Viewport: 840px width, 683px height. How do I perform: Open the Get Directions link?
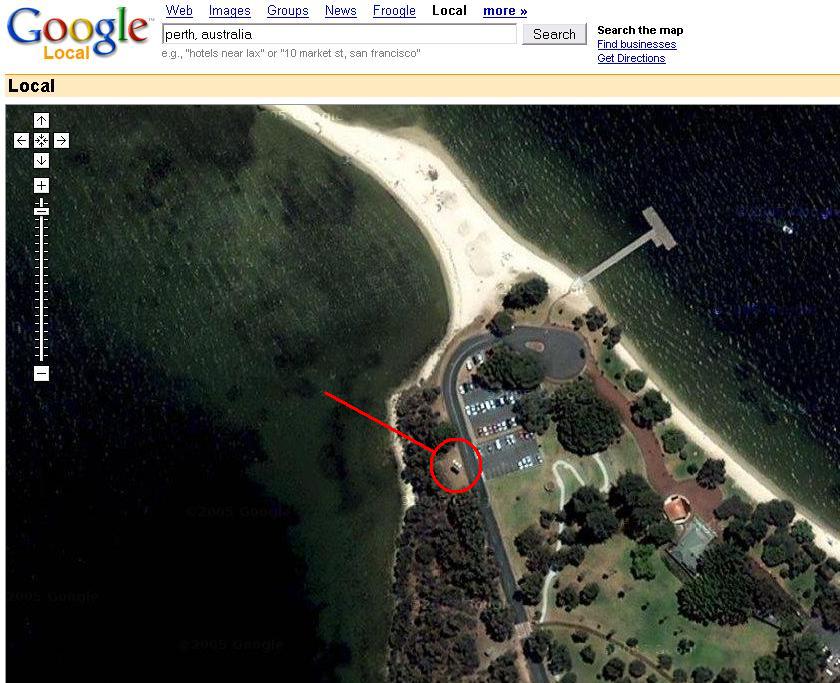[x=631, y=58]
